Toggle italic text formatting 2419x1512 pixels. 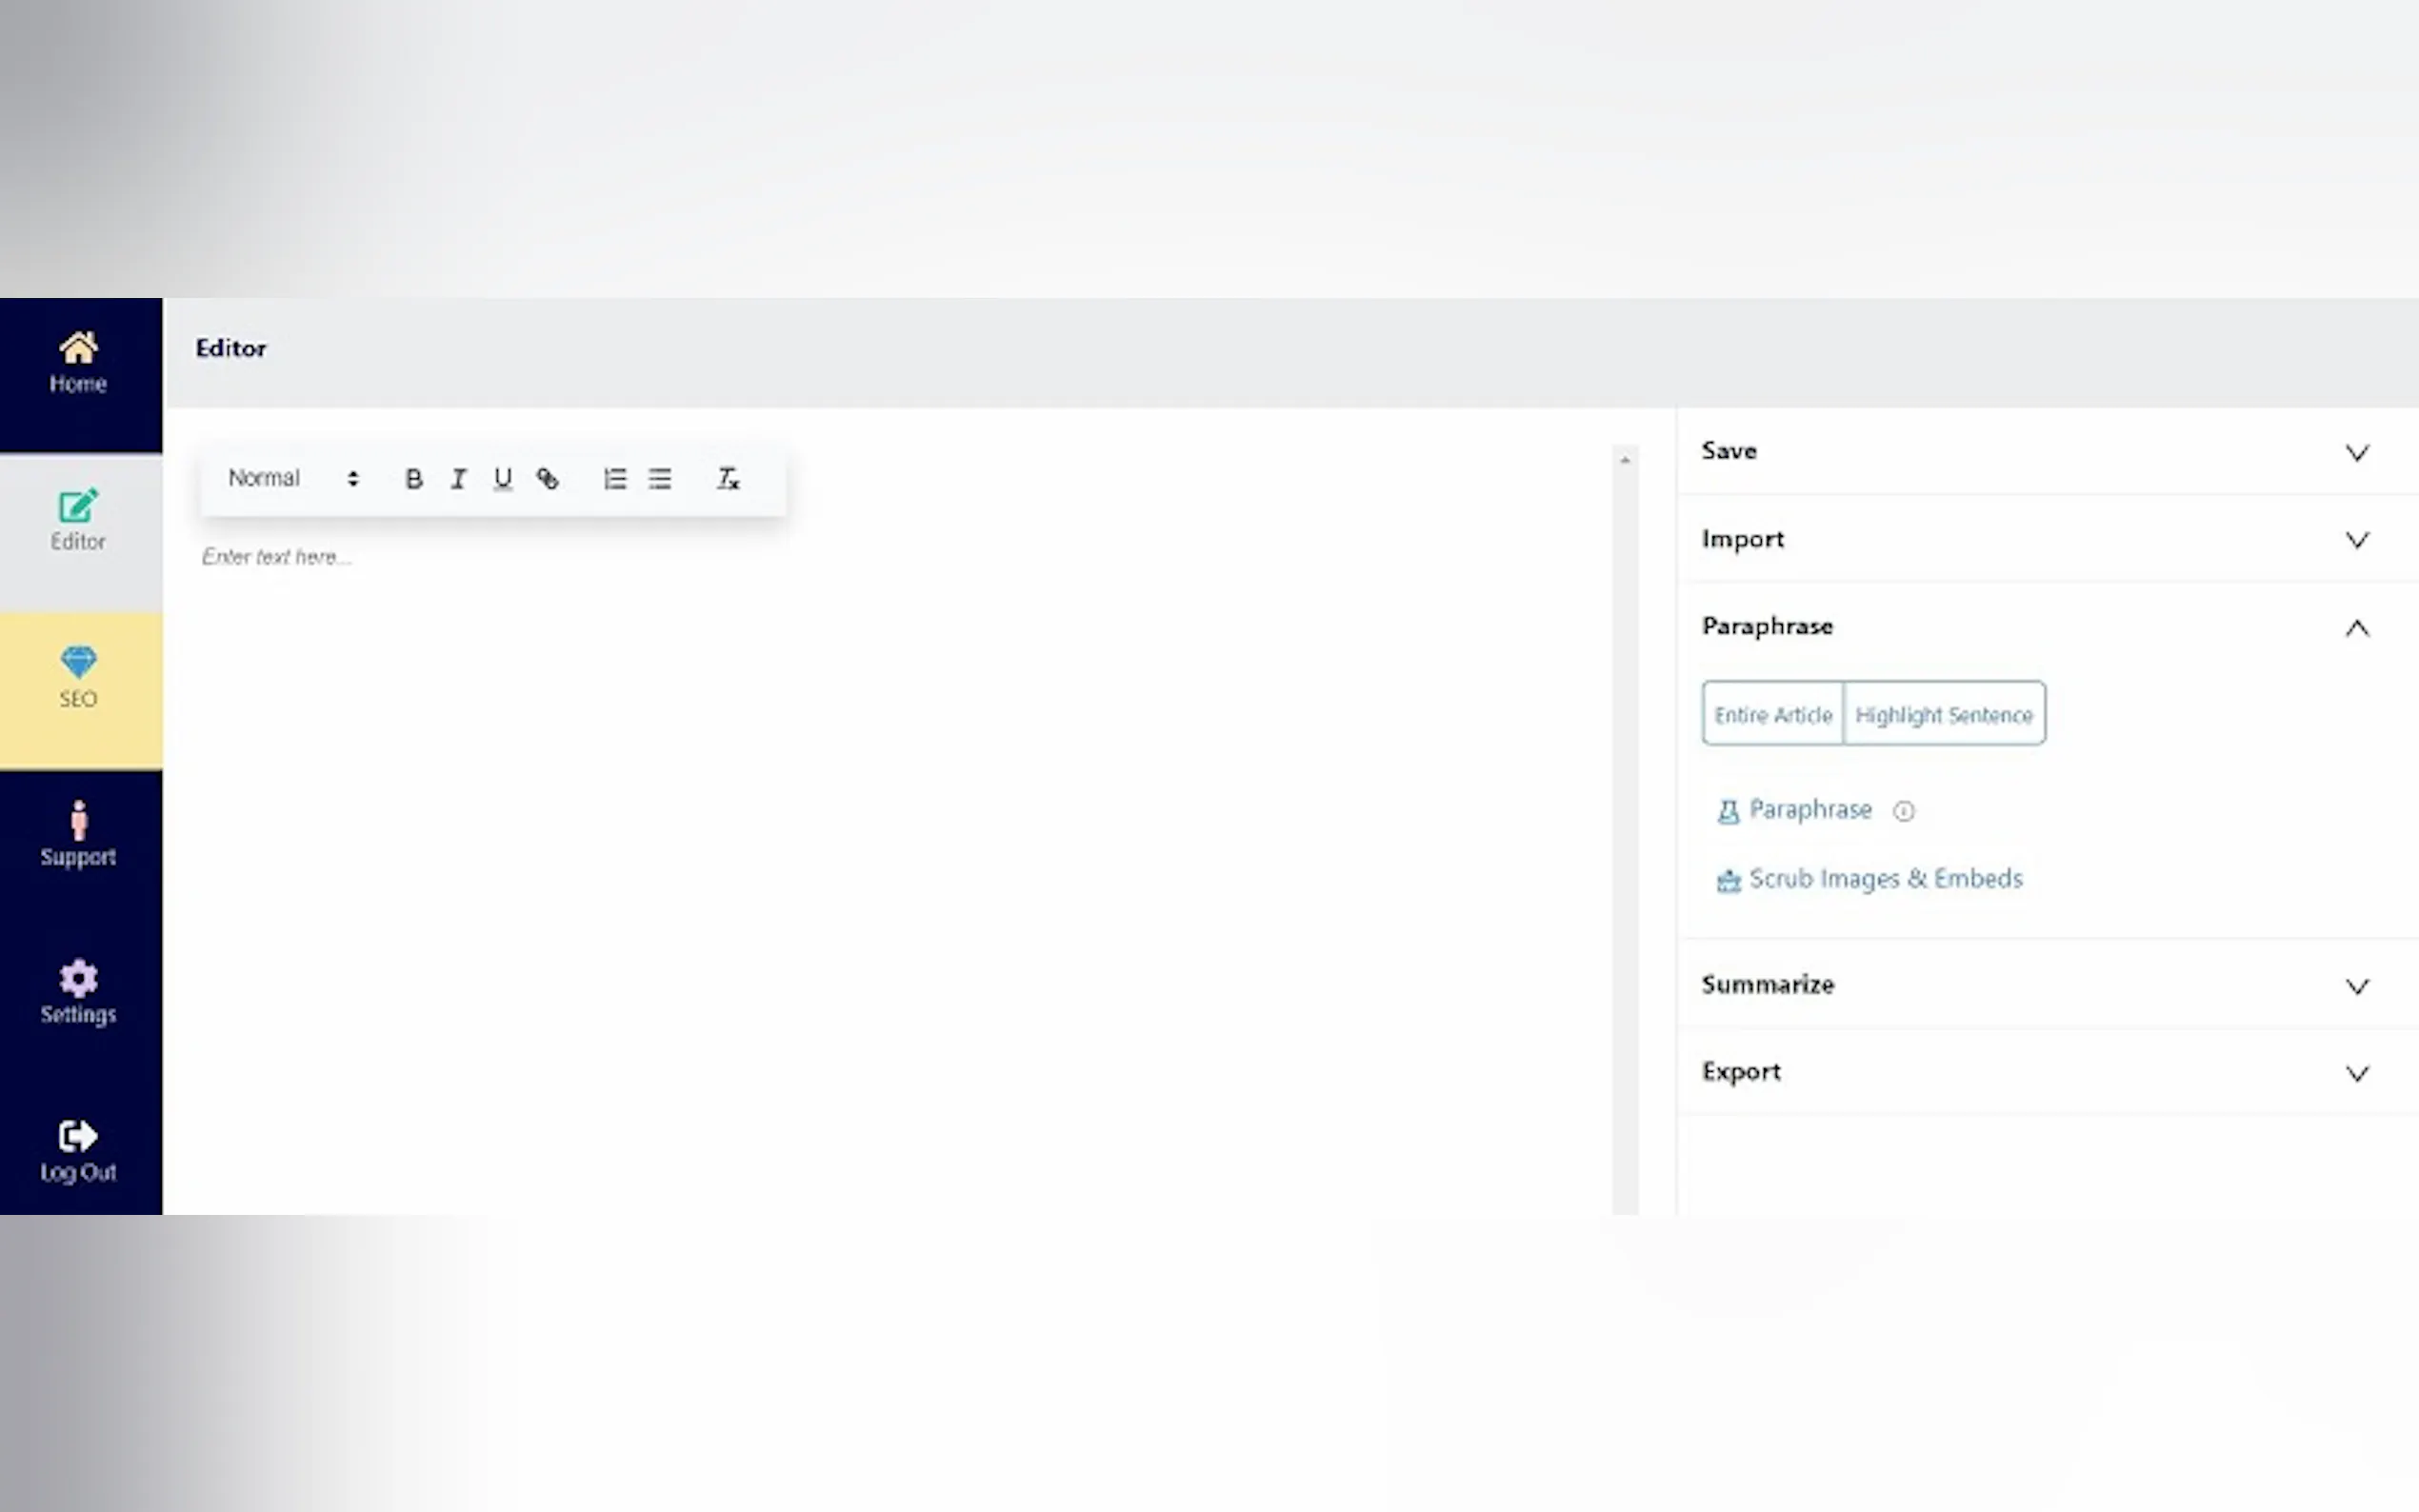pyautogui.click(x=458, y=479)
